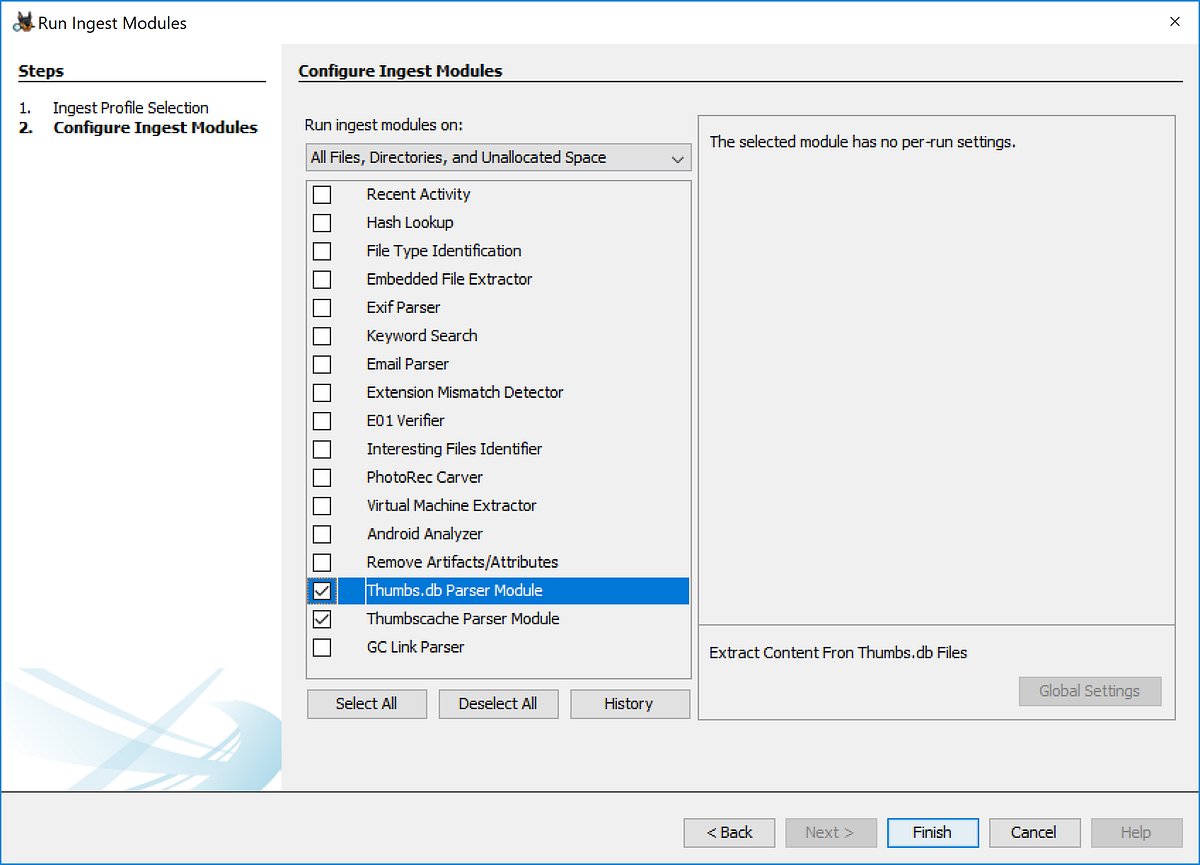Select the 'Android Analyzer' module label
1200x865 pixels.
tap(424, 534)
